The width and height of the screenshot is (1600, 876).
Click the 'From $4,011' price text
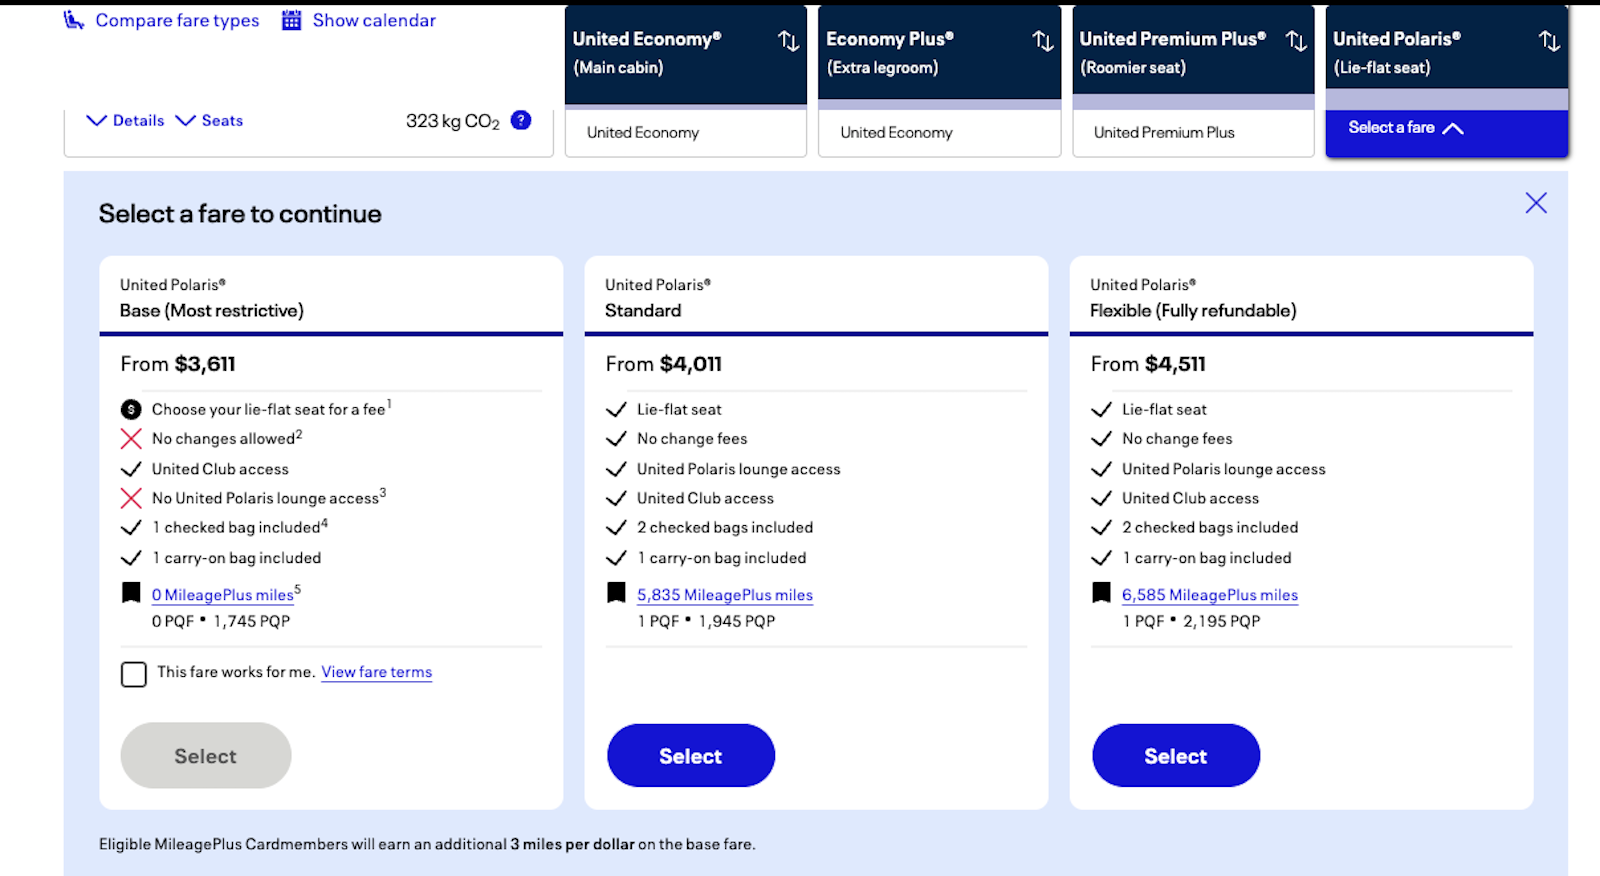pyautogui.click(x=663, y=364)
